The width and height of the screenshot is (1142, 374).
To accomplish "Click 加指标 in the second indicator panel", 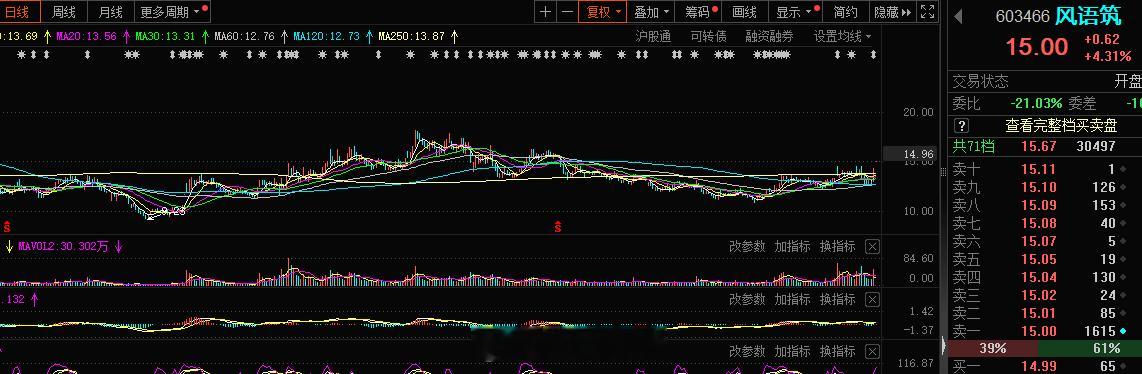I will point(792,299).
